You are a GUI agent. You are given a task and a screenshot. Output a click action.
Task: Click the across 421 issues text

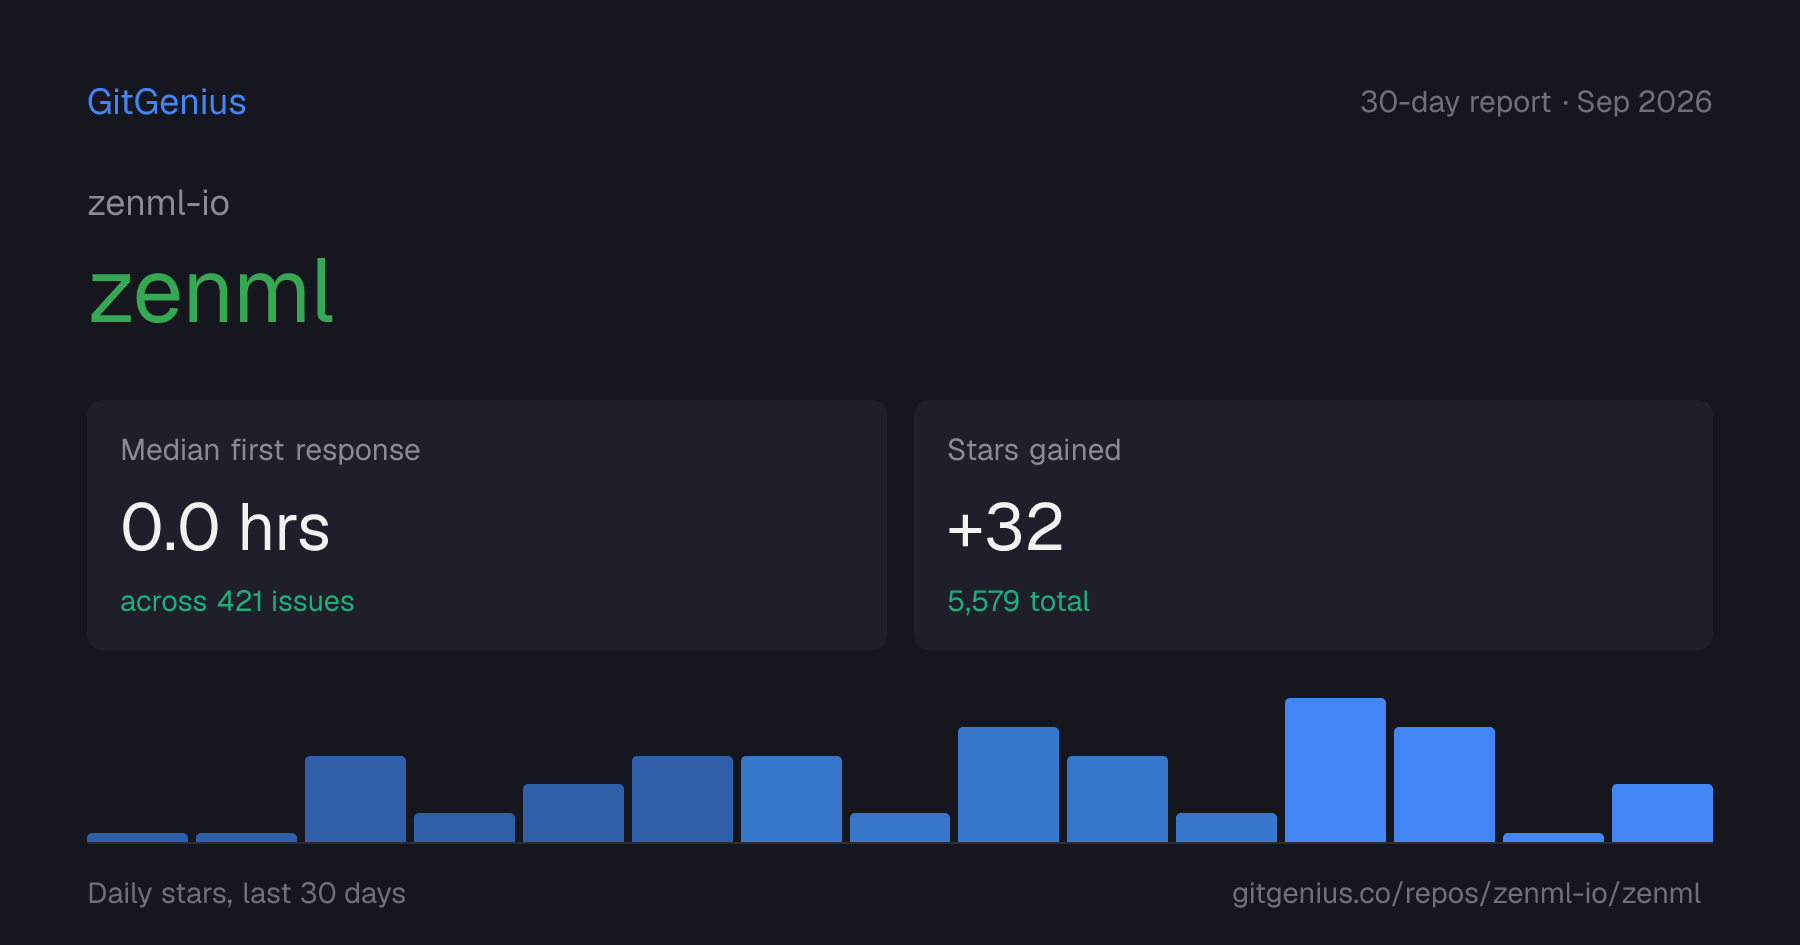click(237, 601)
